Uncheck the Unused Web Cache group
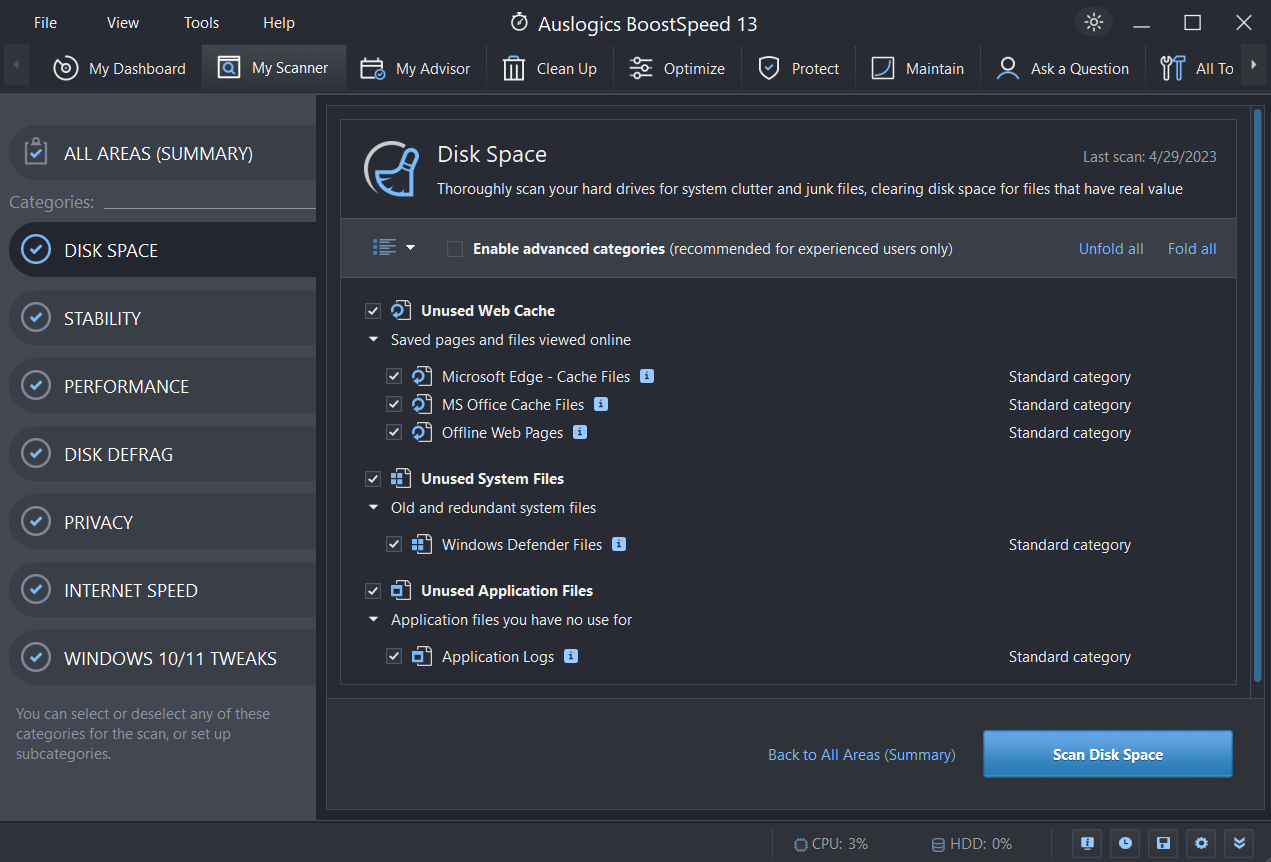Image resolution: width=1271 pixels, height=862 pixels. [374, 311]
